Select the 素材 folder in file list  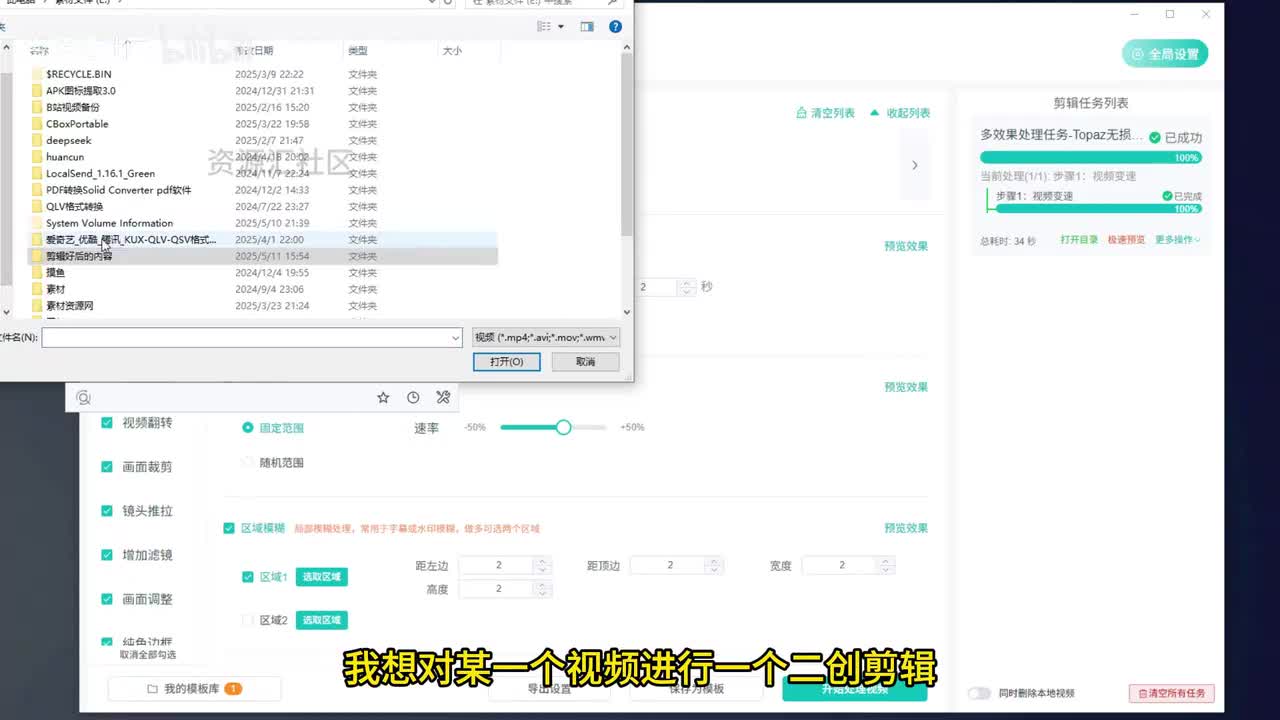[x=56, y=289]
